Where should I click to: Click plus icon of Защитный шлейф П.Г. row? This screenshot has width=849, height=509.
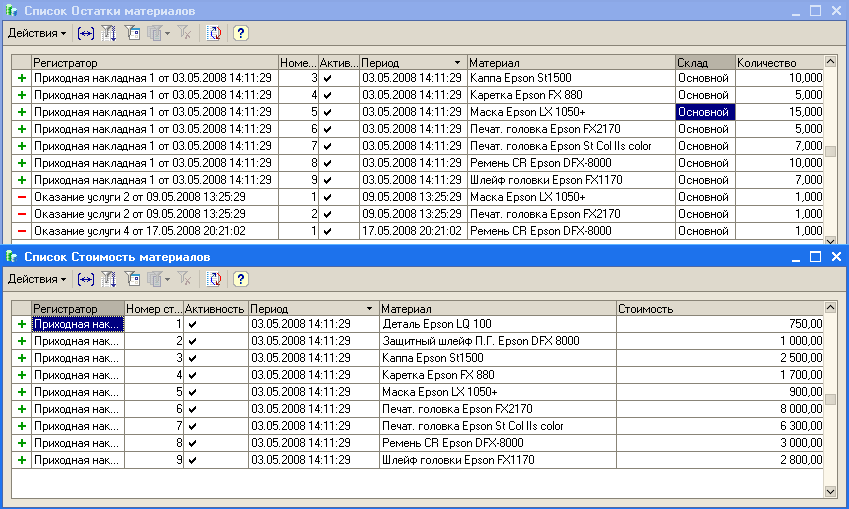[22, 341]
